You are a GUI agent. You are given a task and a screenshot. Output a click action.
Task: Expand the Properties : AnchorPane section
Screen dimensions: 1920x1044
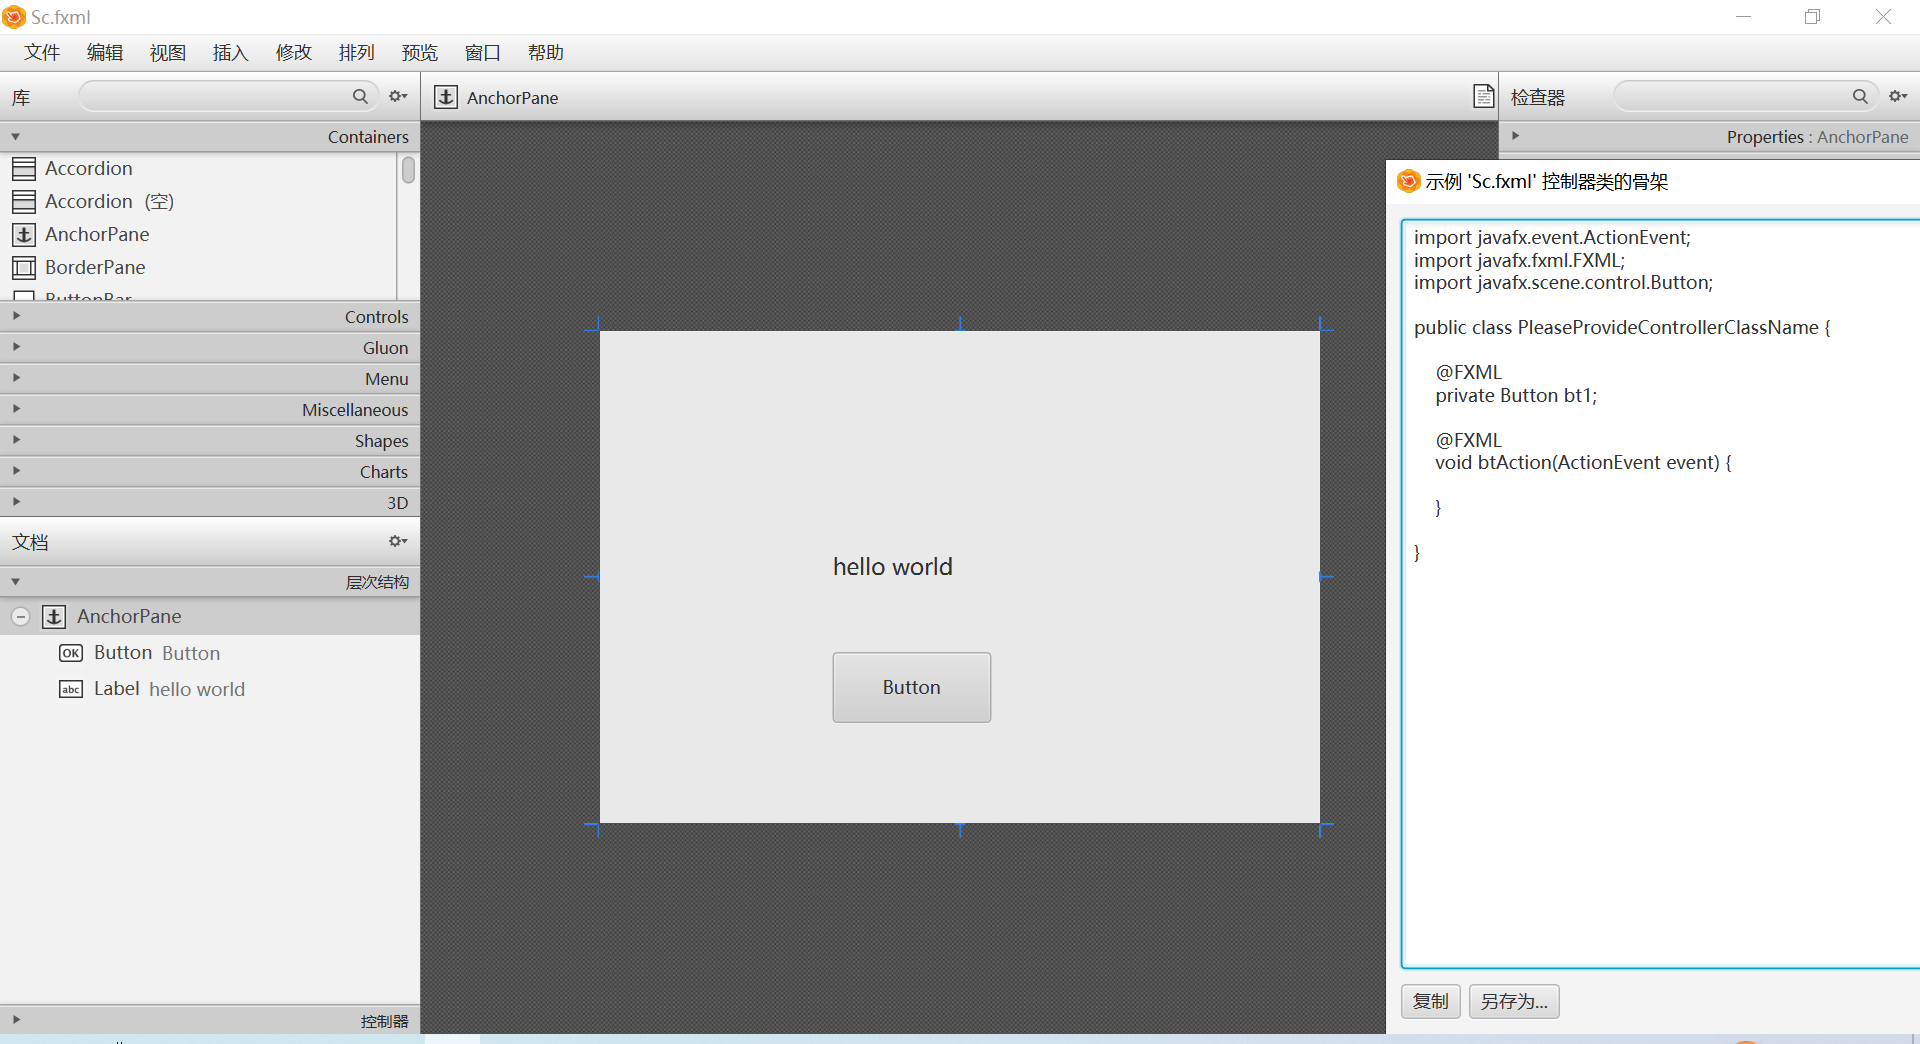coord(1516,135)
